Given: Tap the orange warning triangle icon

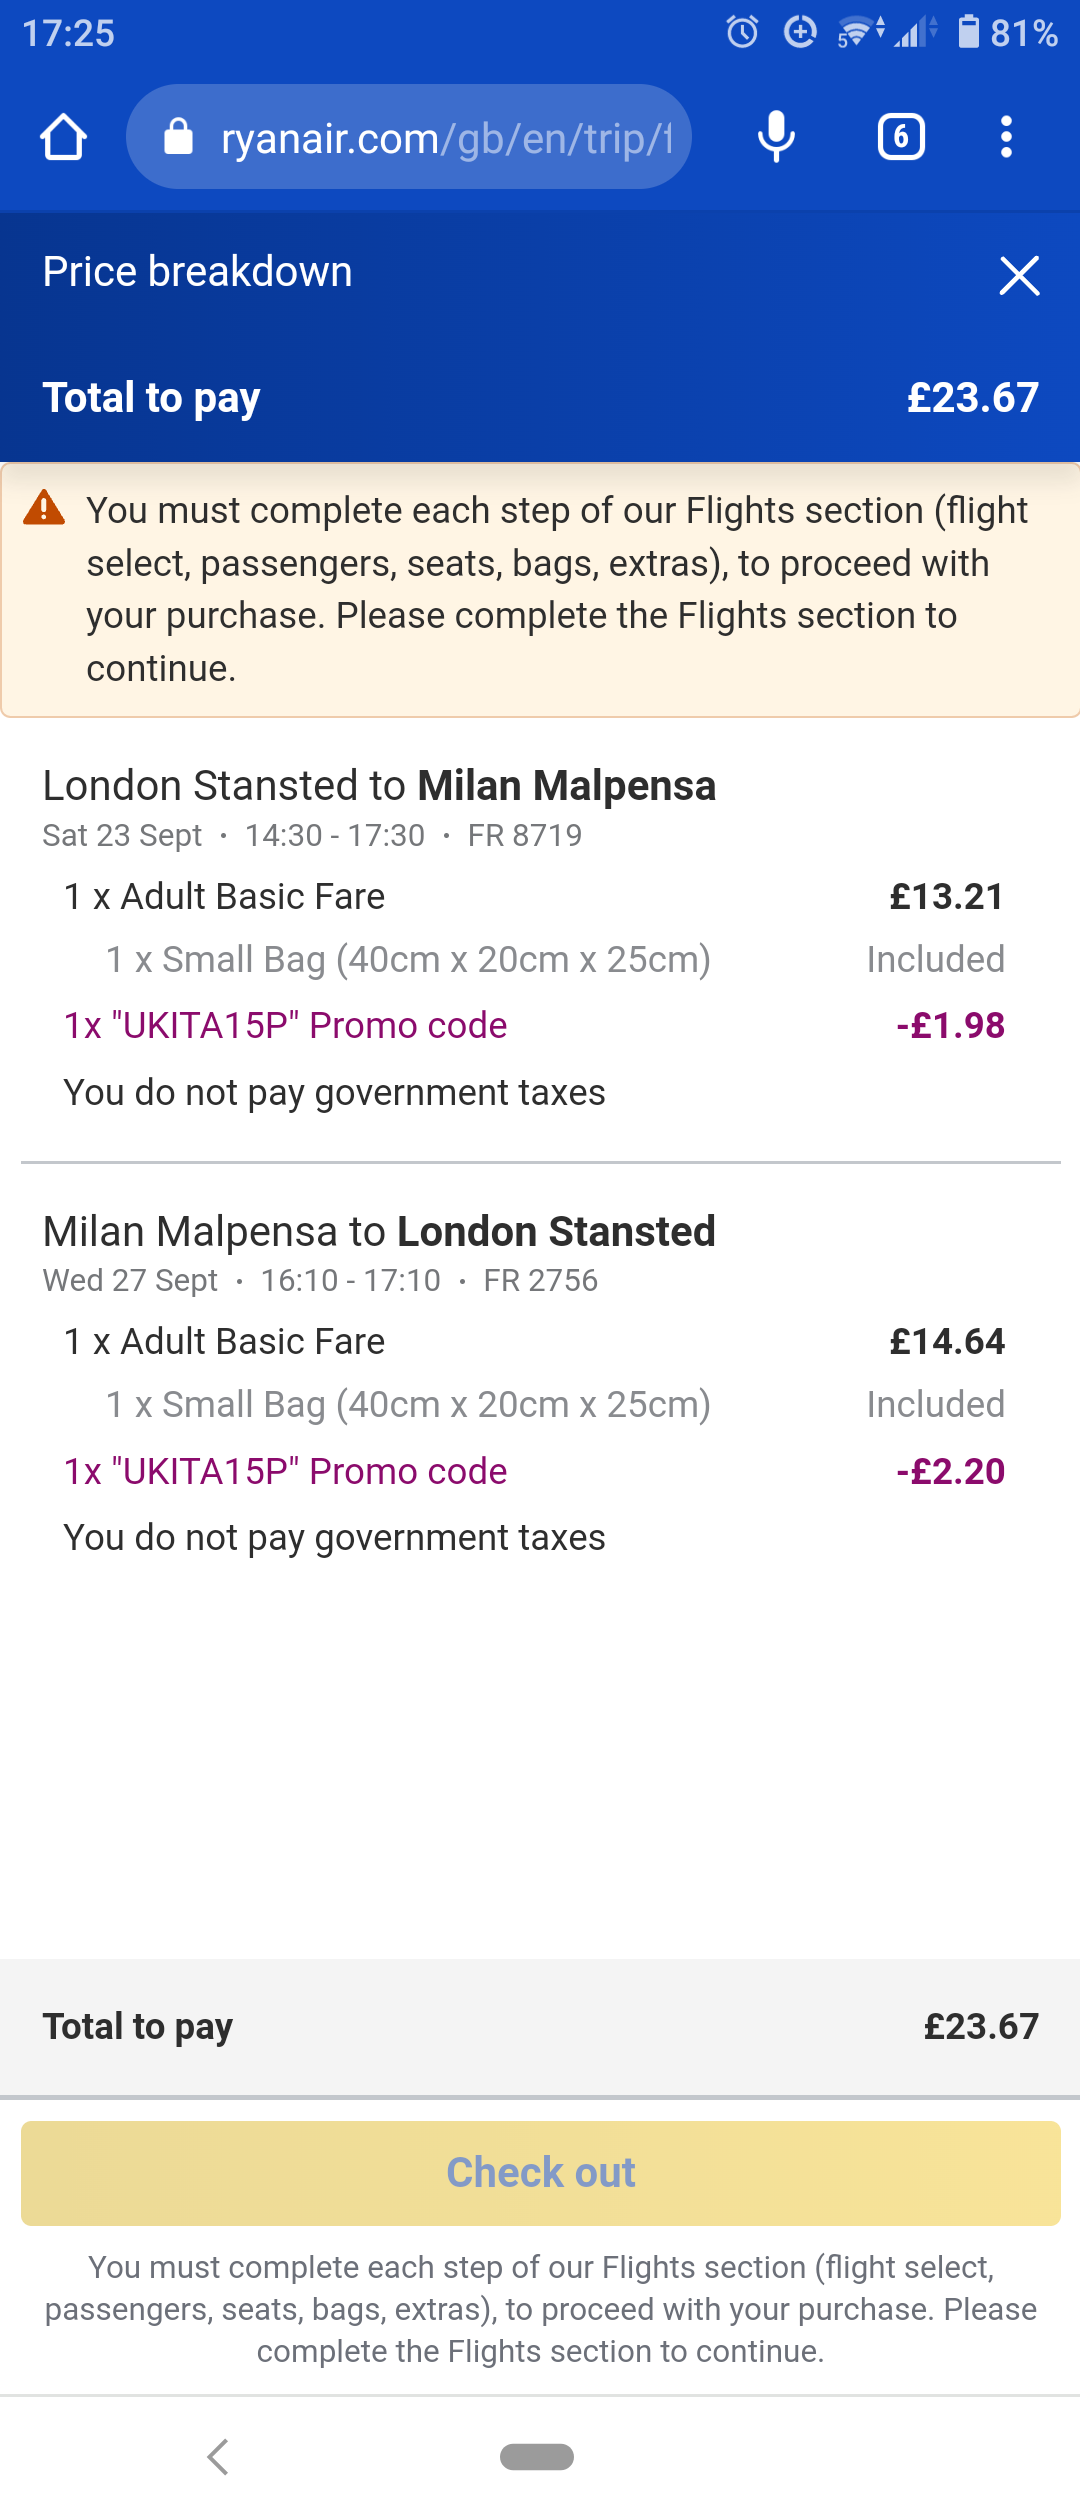Looking at the screenshot, I should [44, 508].
